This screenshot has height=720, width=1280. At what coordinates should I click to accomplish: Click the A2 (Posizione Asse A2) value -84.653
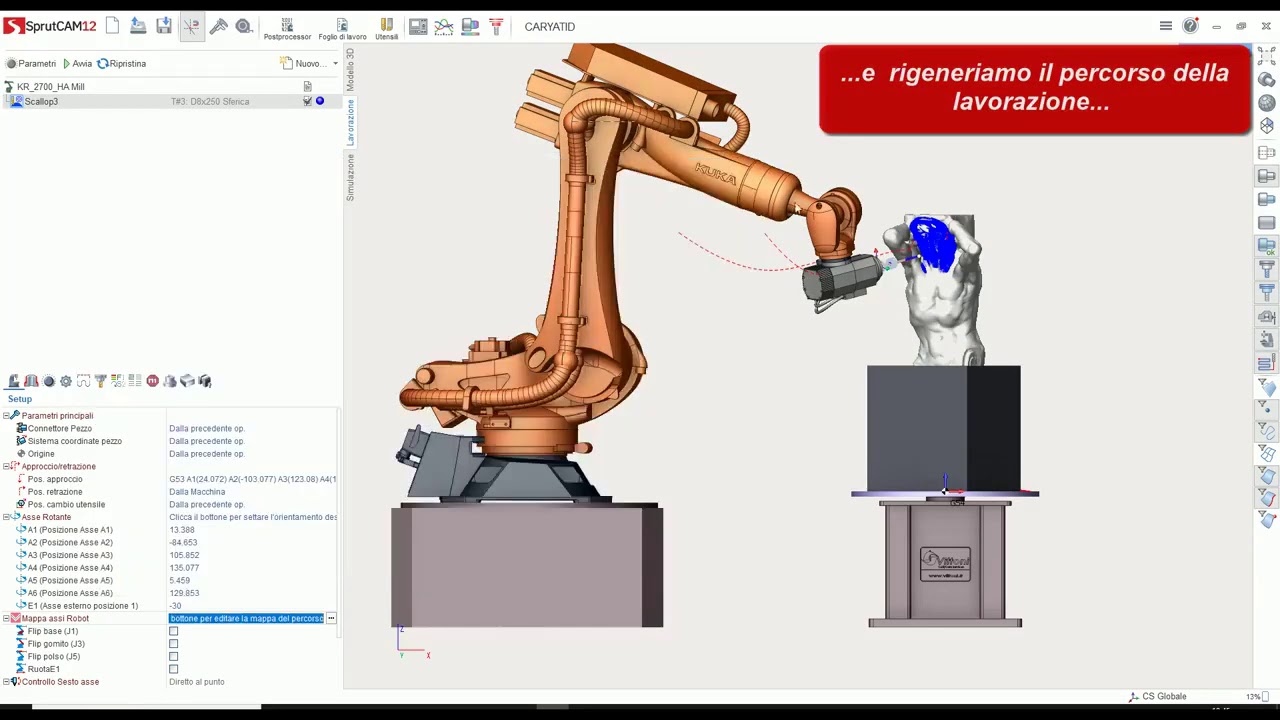pyautogui.click(x=183, y=542)
